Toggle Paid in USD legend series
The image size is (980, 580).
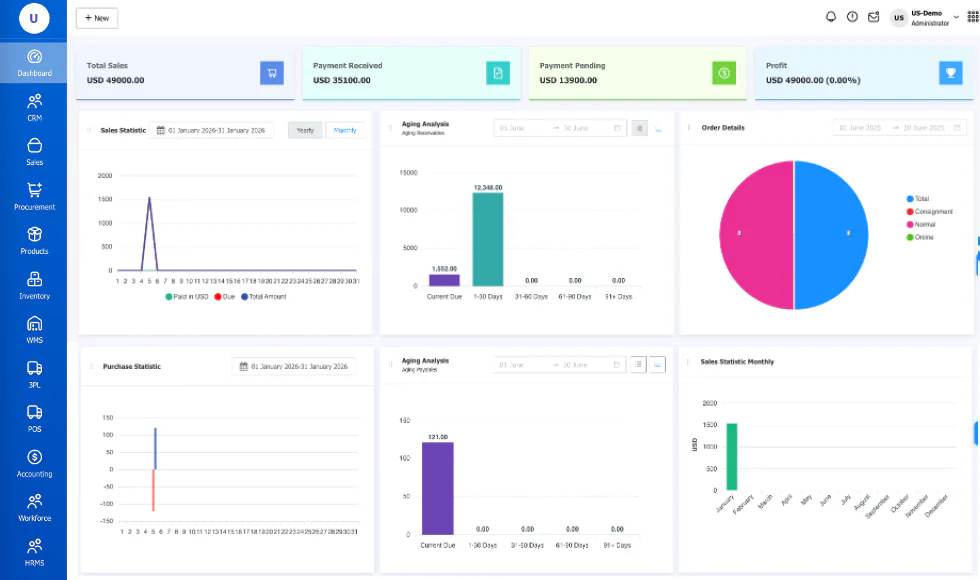click(186, 297)
